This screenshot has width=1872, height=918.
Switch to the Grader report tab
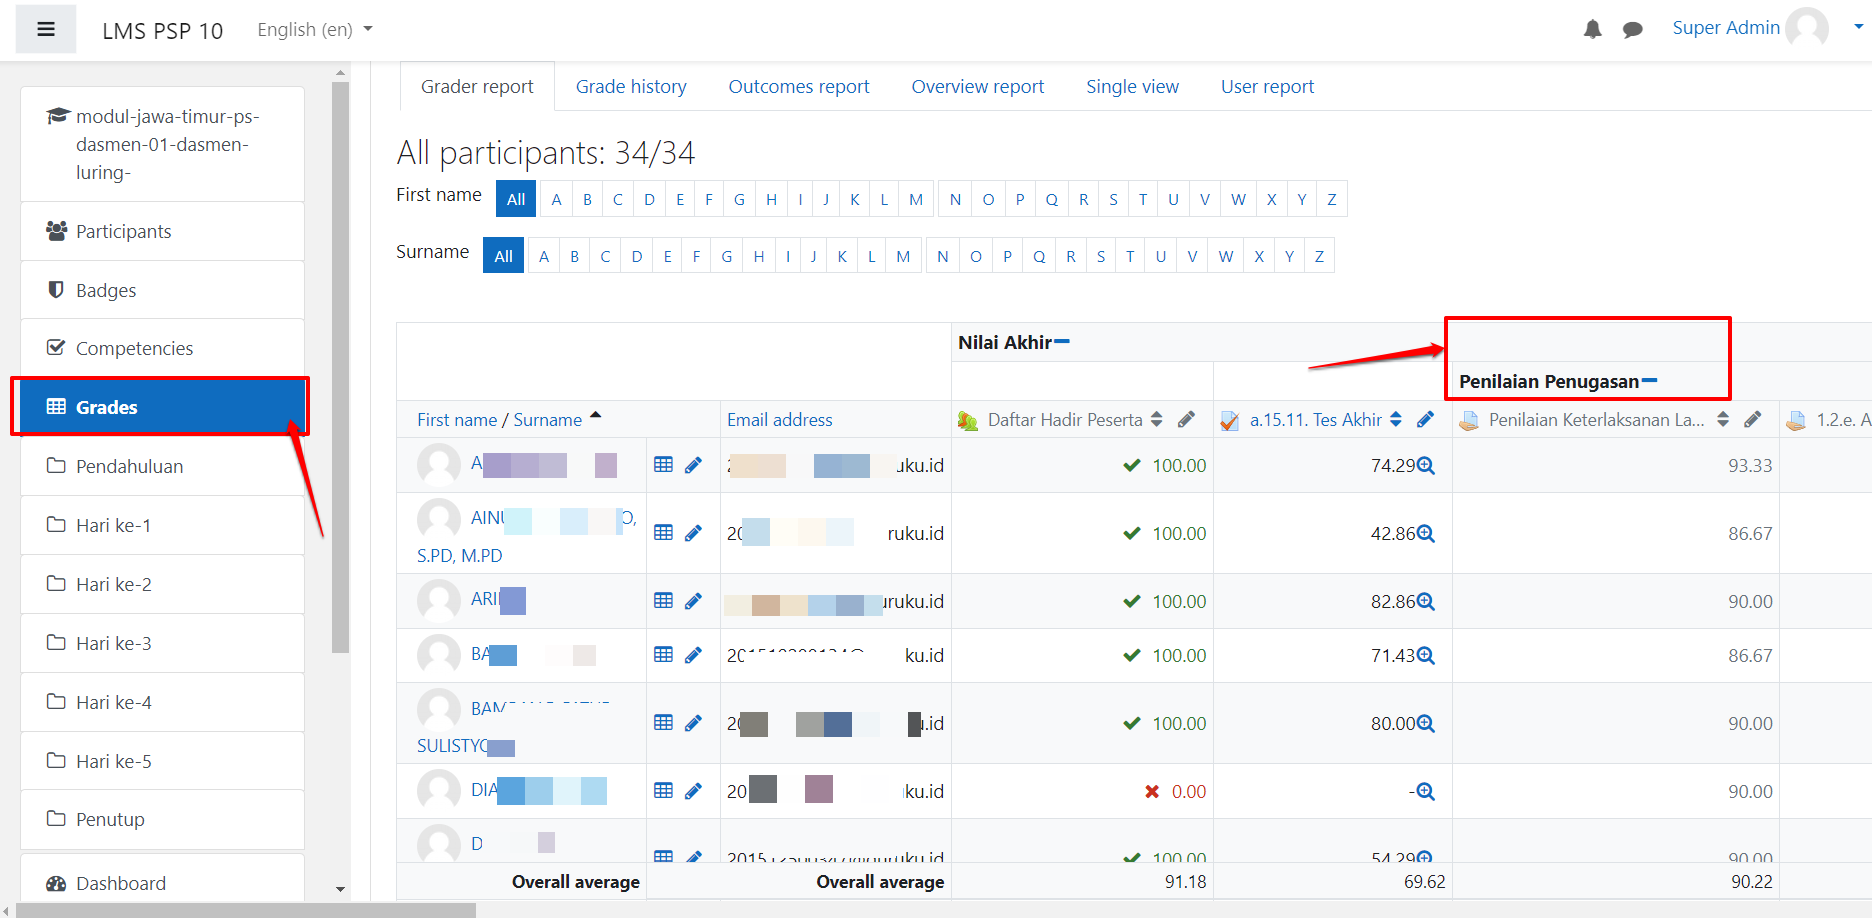click(477, 87)
